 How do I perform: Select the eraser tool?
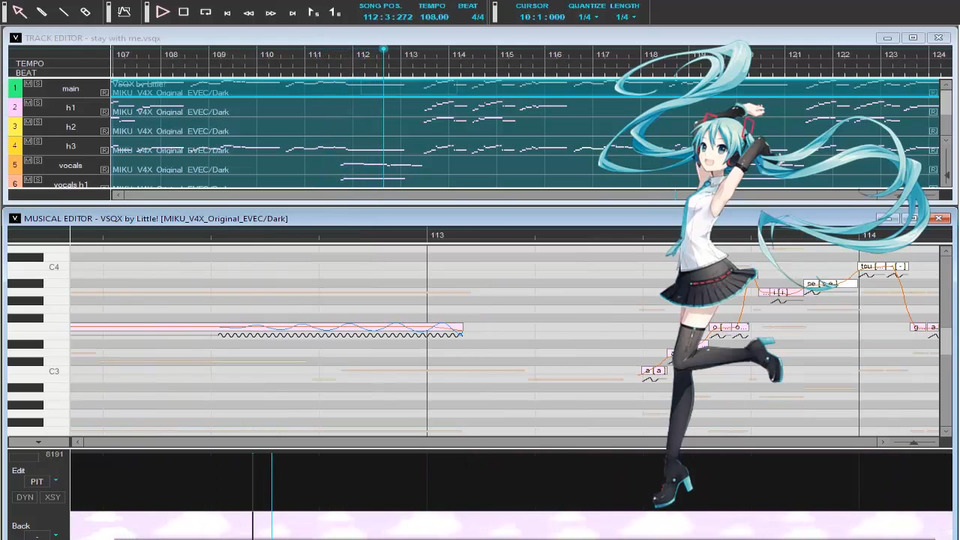pyautogui.click(x=85, y=12)
